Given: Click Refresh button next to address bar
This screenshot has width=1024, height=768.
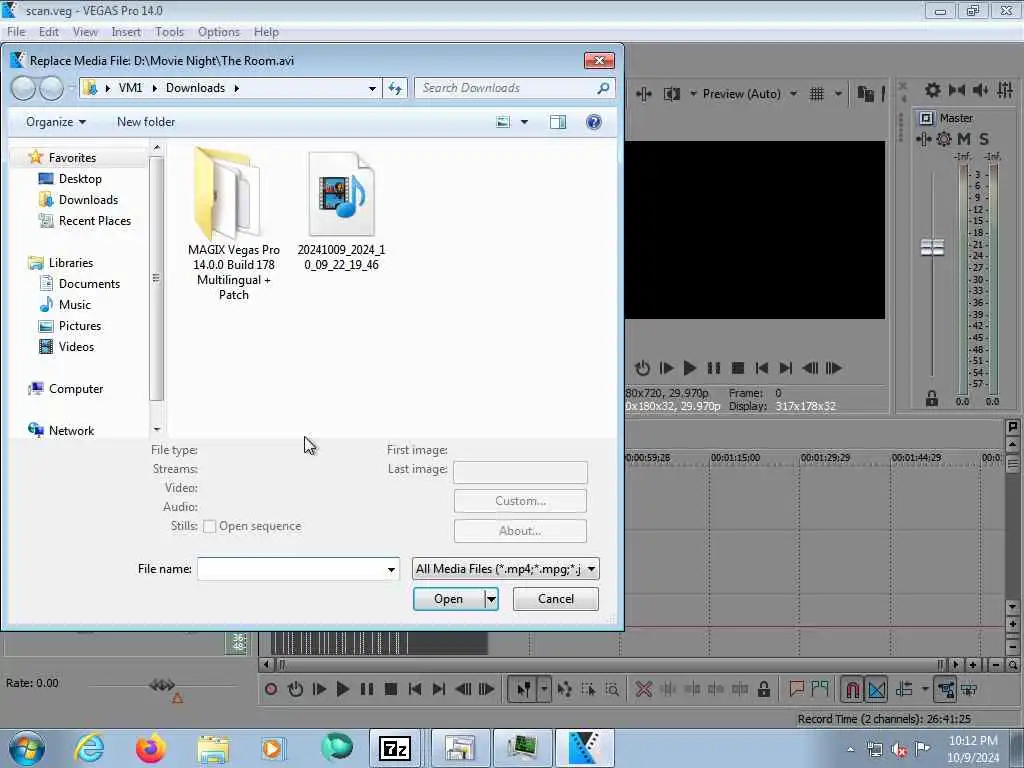Looking at the screenshot, I should [x=395, y=88].
